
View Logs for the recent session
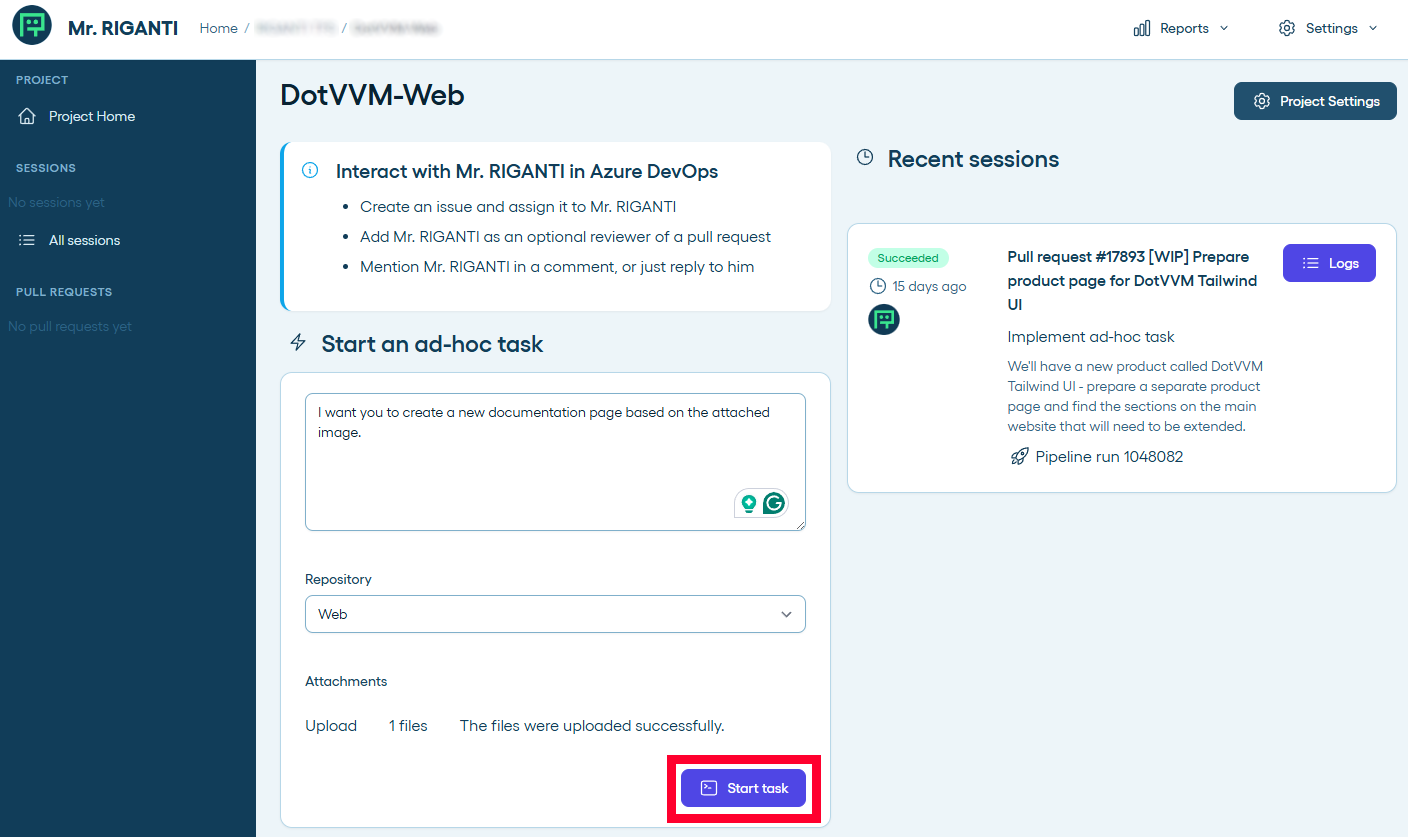[1329, 263]
